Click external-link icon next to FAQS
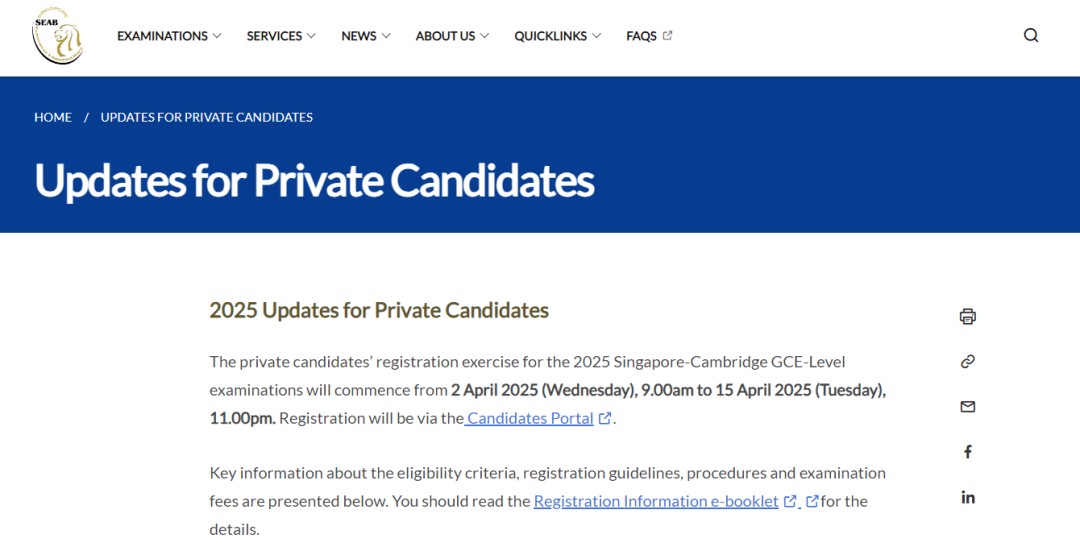Screen dimensions: 1080x551 click(668, 36)
